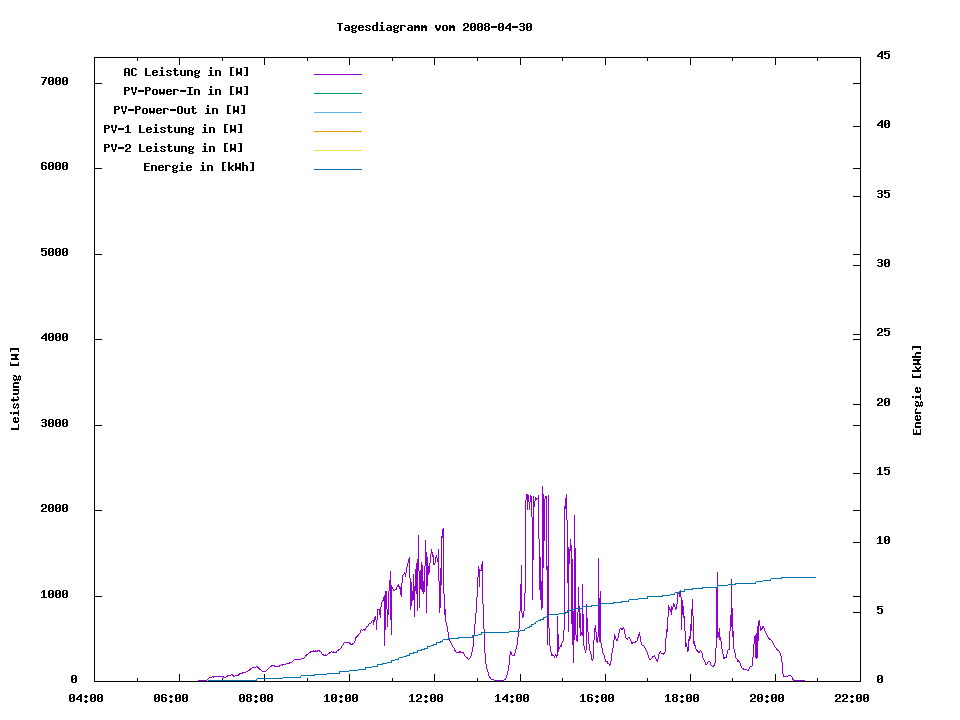This screenshot has width=960, height=720.
Task: Click the 2000 tick on the power axis
Action: point(54,509)
